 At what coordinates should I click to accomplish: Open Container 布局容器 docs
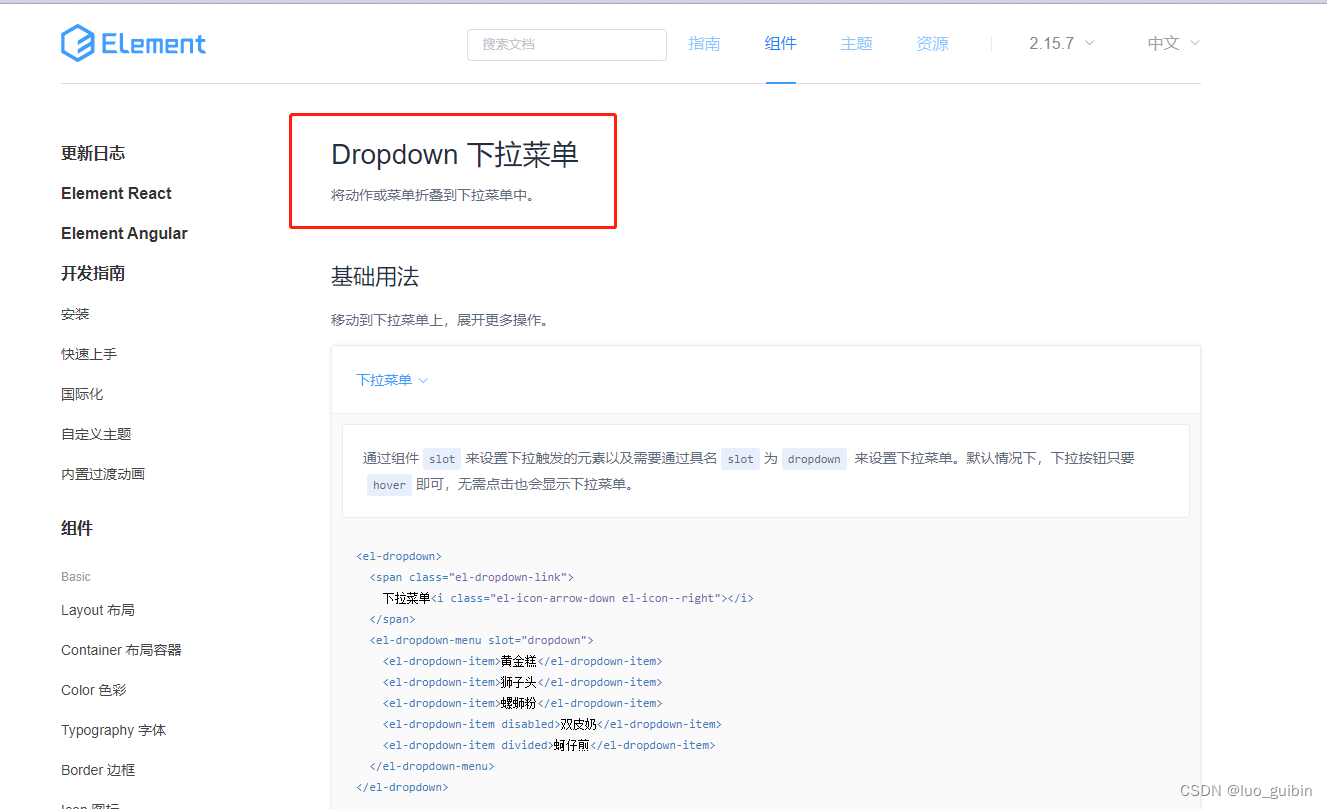(121, 649)
